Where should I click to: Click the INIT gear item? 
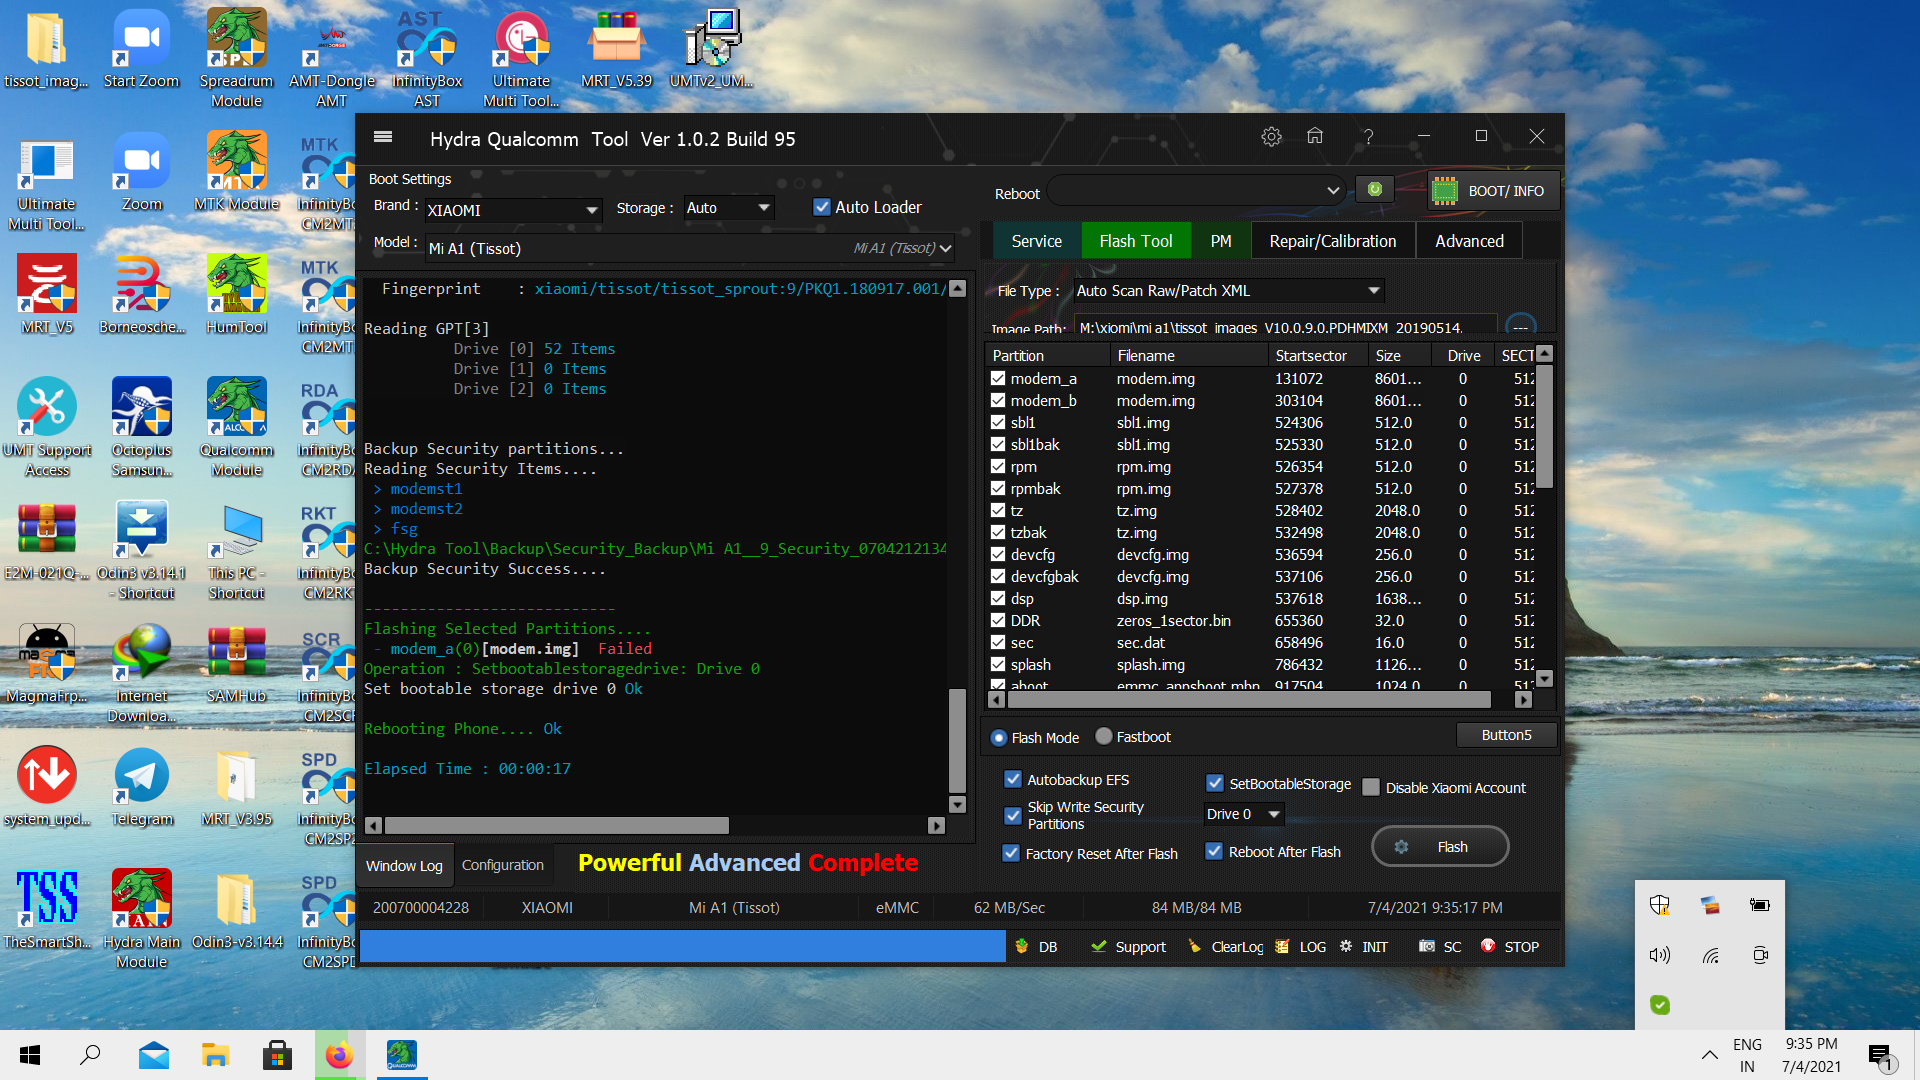pyautogui.click(x=1364, y=946)
